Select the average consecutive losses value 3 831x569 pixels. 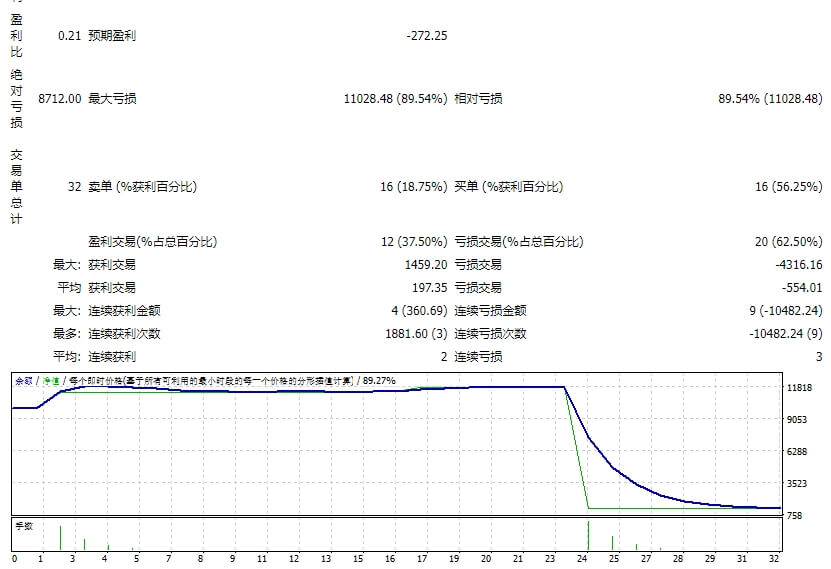coord(819,357)
